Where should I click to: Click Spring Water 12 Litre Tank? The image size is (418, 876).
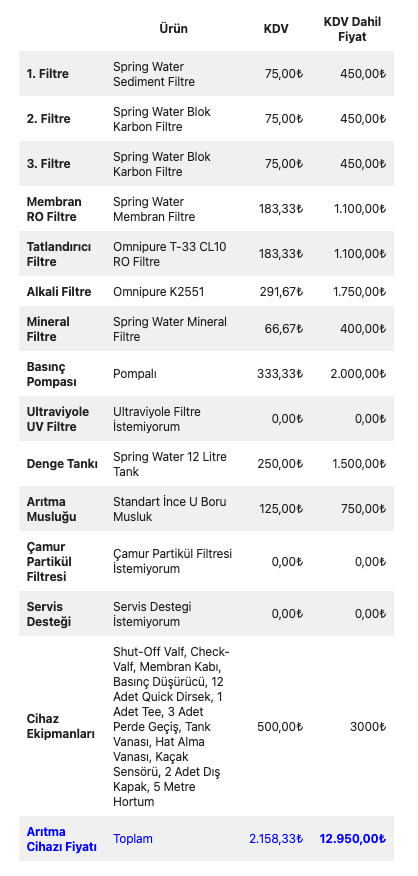(170, 464)
